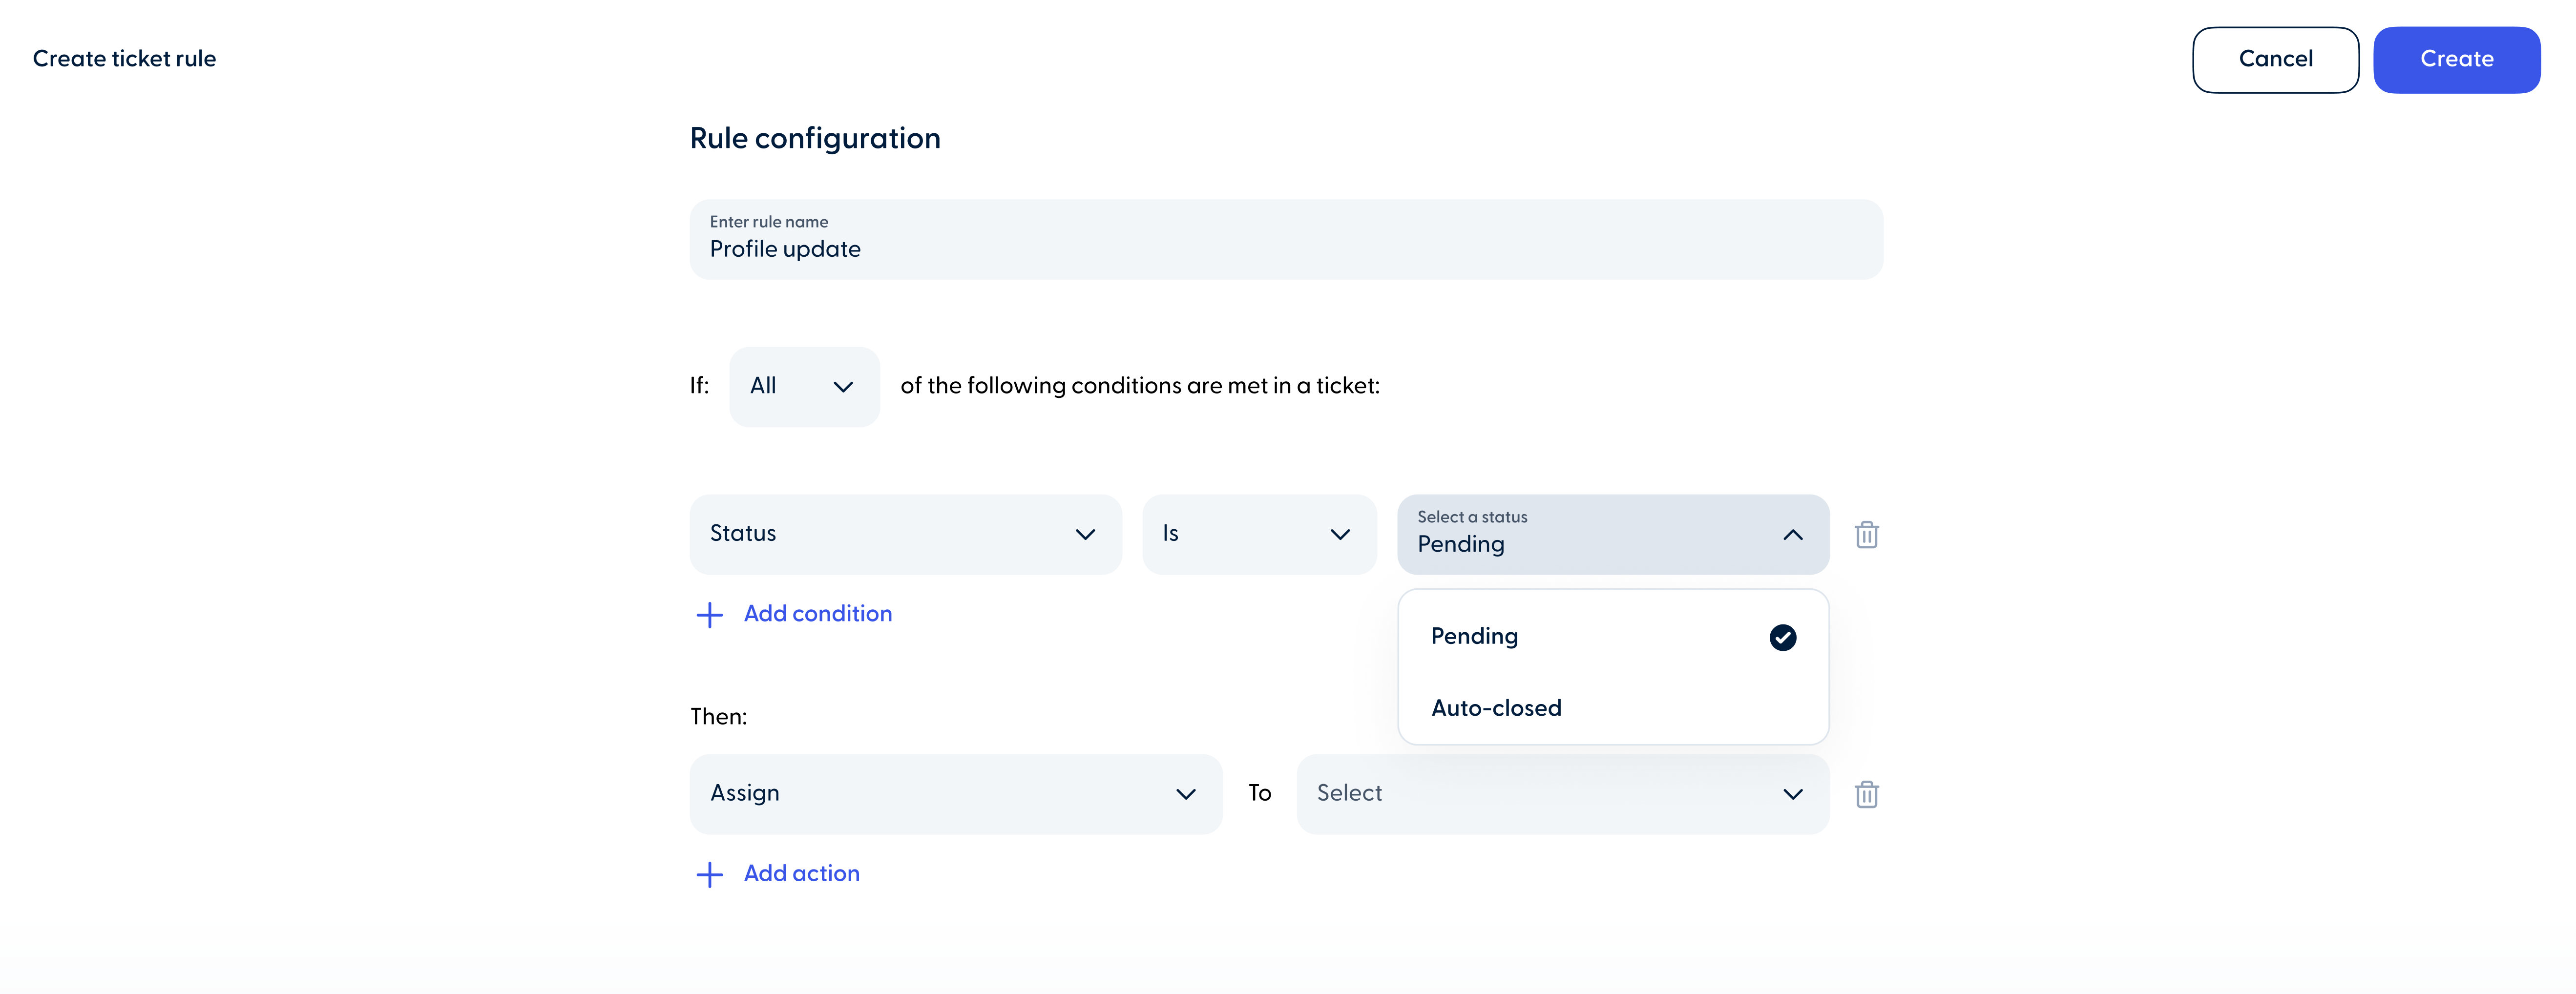Image resolution: width=2576 pixels, height=994 pixels.
Task: Open the All conditions dropdown
Action: click(x=804, y=386)
